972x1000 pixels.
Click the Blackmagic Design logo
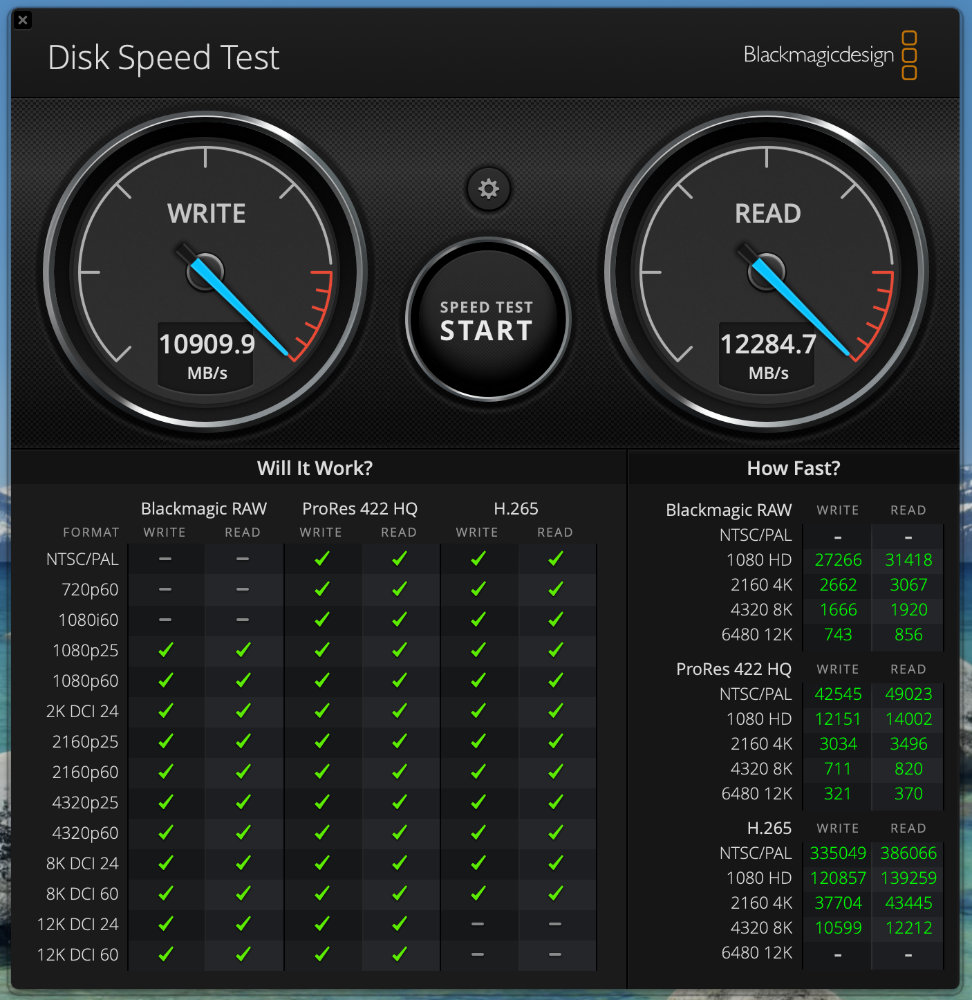pyautogui.click(x=820, y=55)
